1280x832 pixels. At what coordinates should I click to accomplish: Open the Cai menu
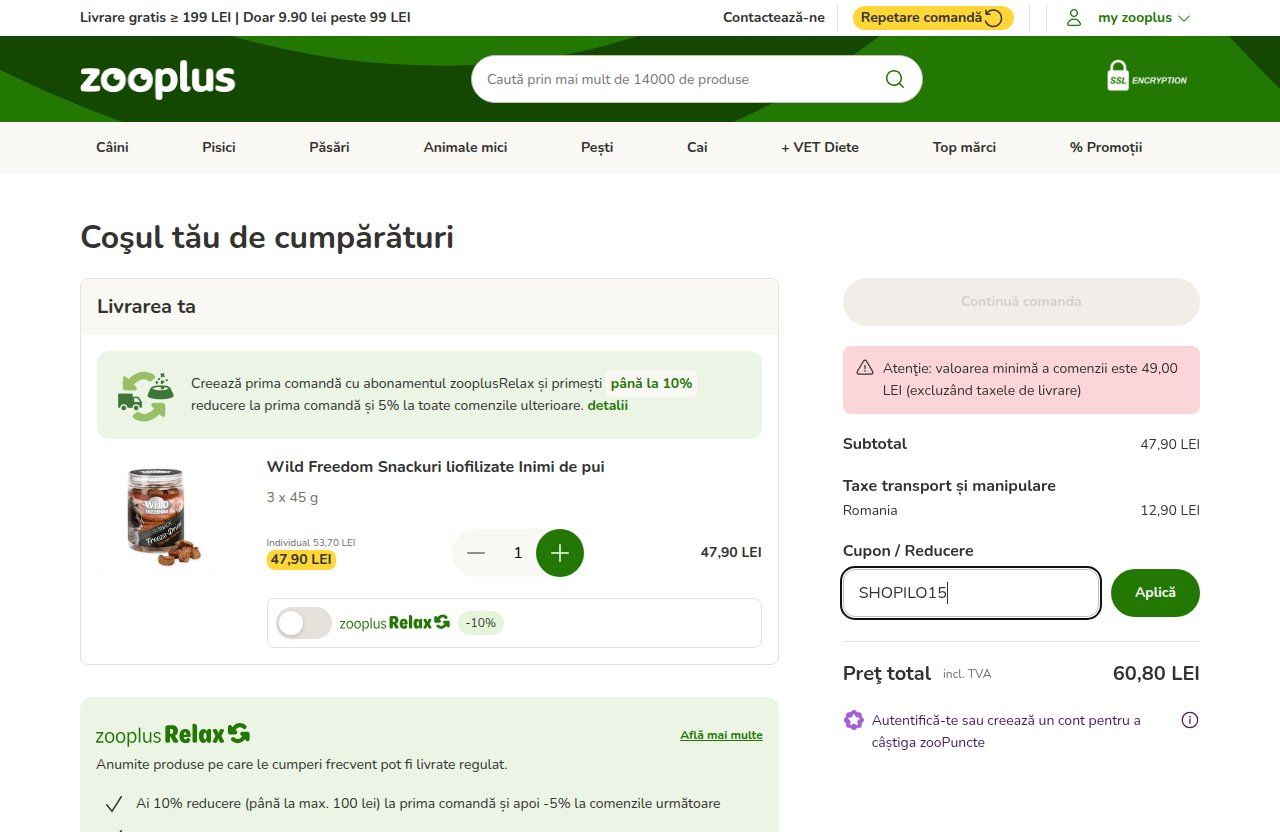tap(697, 147)
